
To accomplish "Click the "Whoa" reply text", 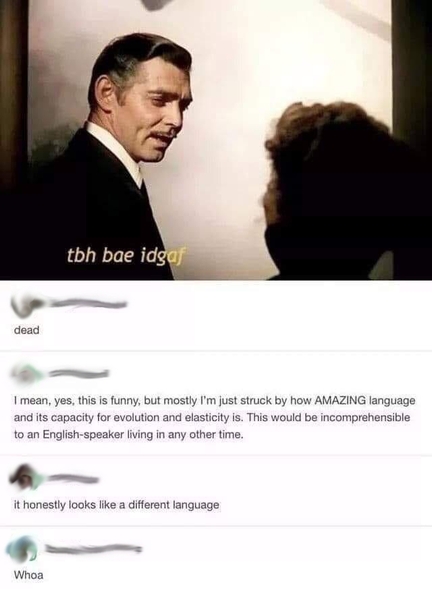I will click(x=29, y=575).
